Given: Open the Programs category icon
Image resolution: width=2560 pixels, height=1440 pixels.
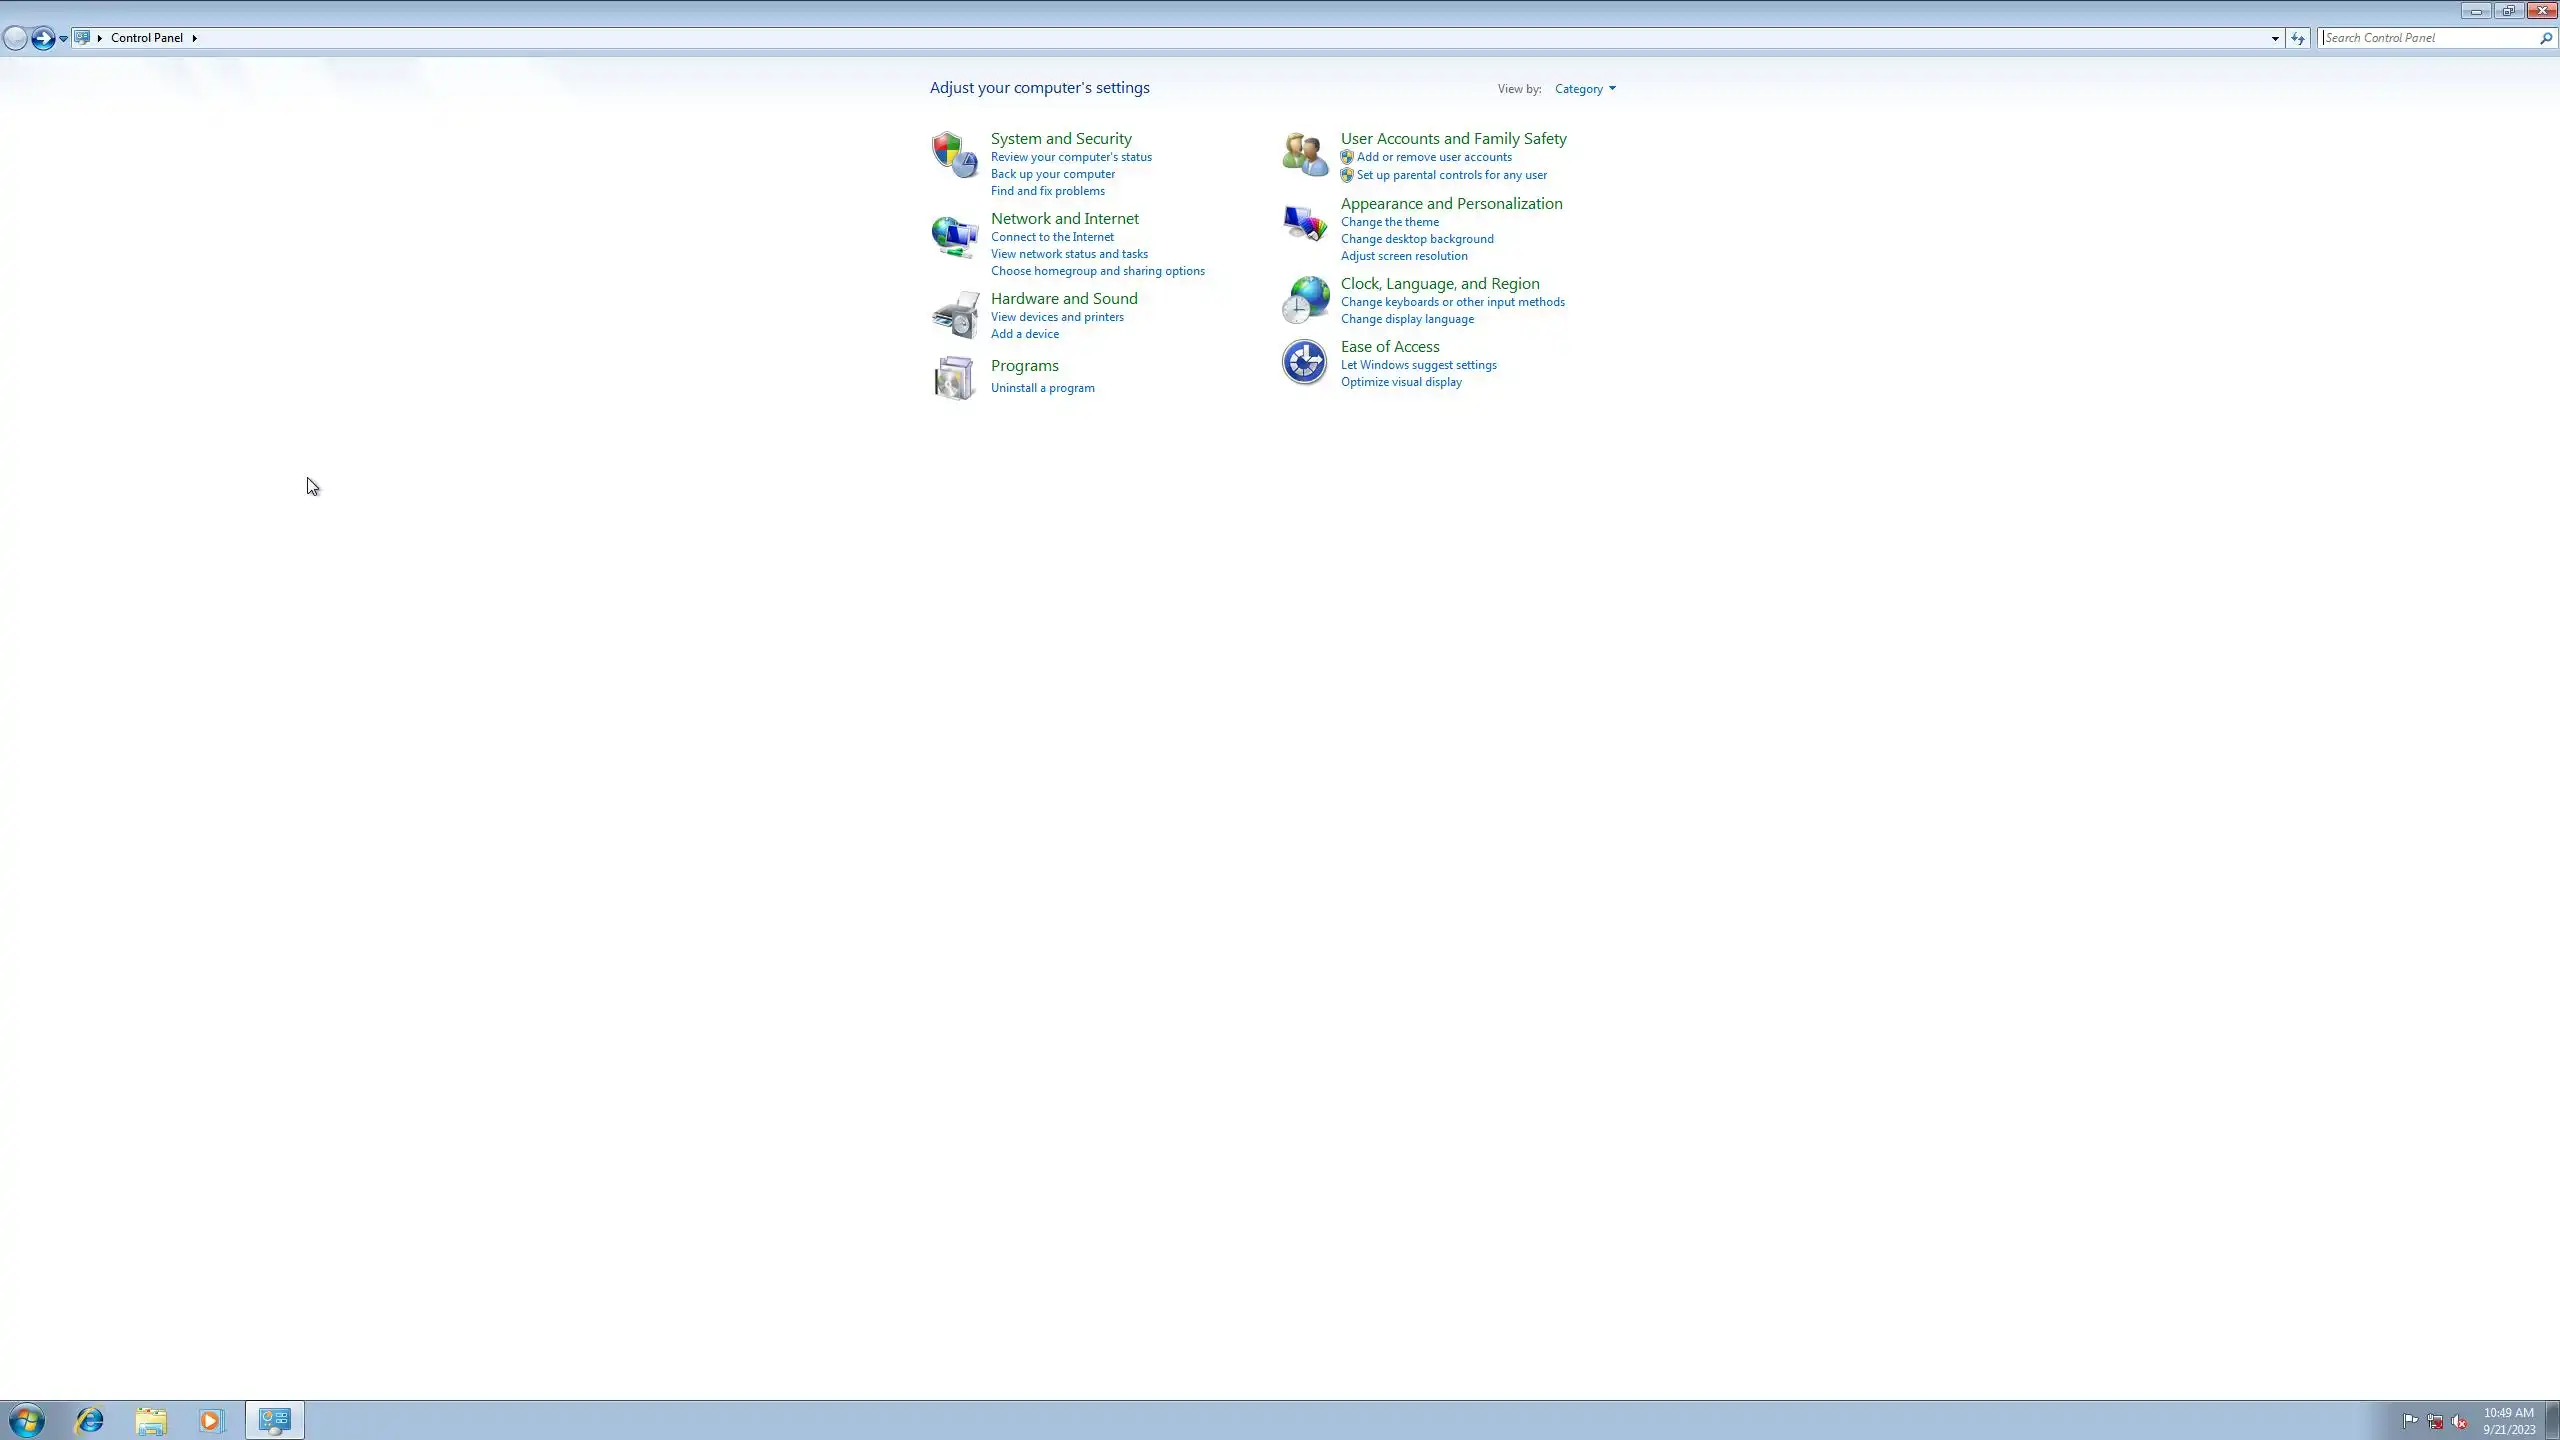Looking at the screenshot, I should [x=954, y=378].
